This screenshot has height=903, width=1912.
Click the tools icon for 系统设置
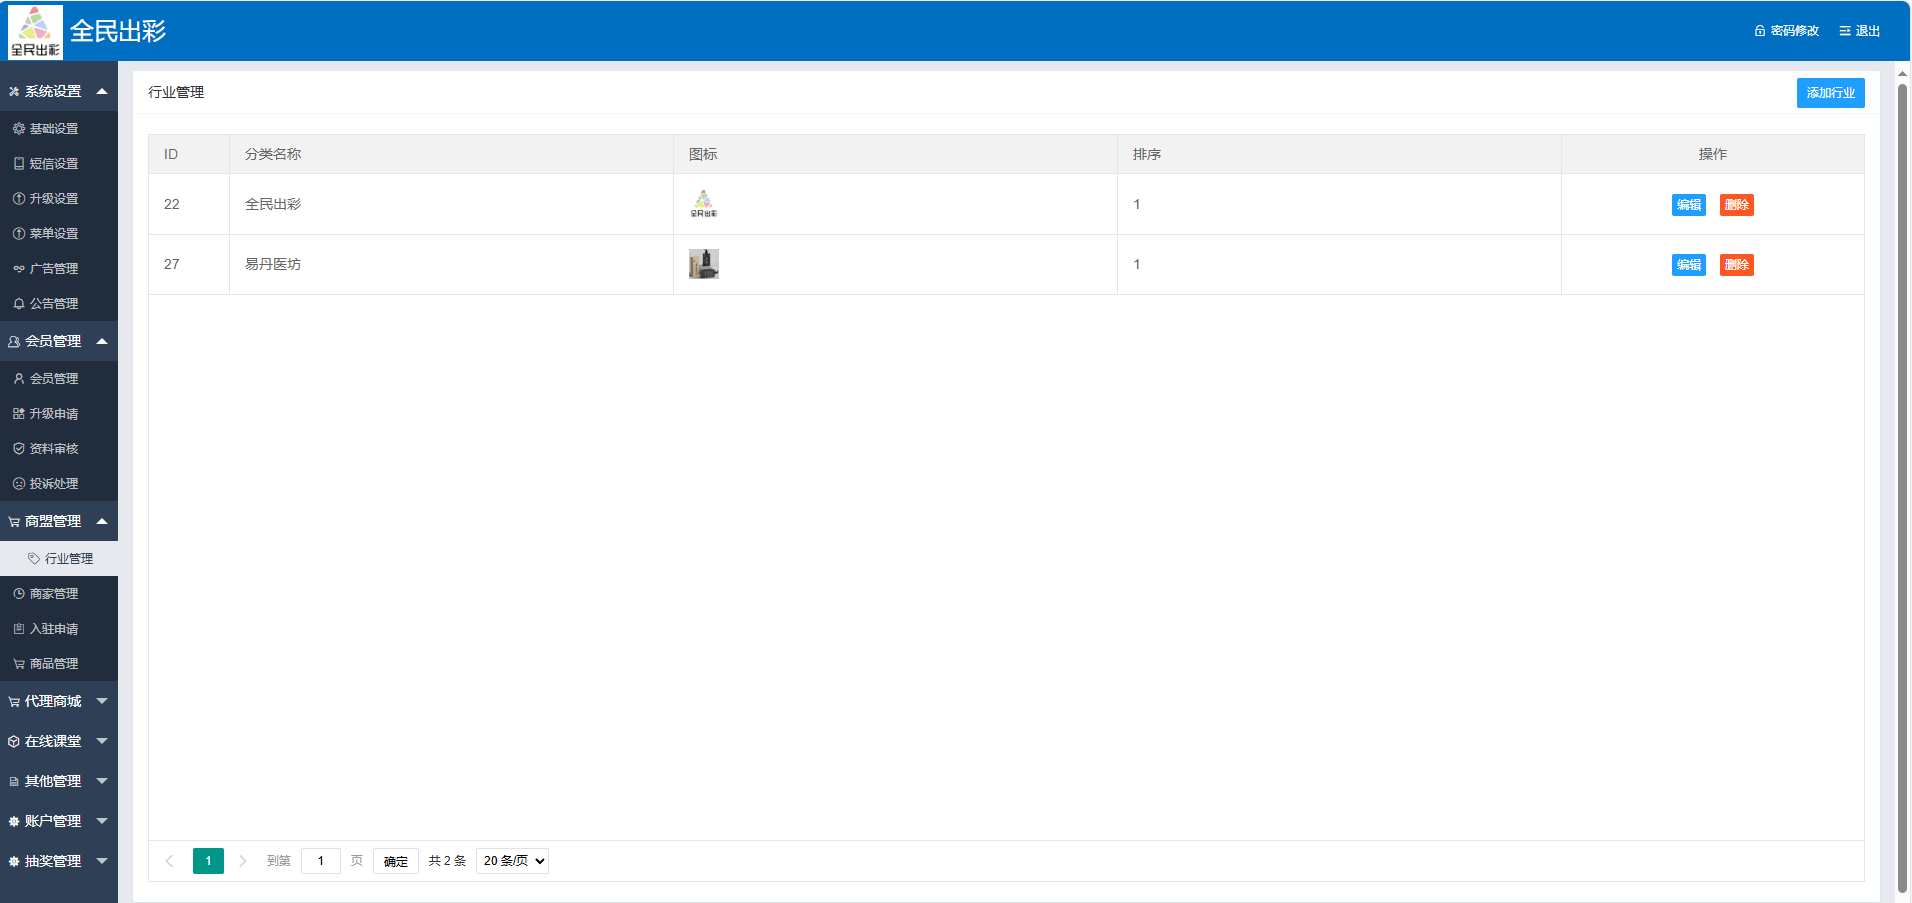(x=14, y=92)
